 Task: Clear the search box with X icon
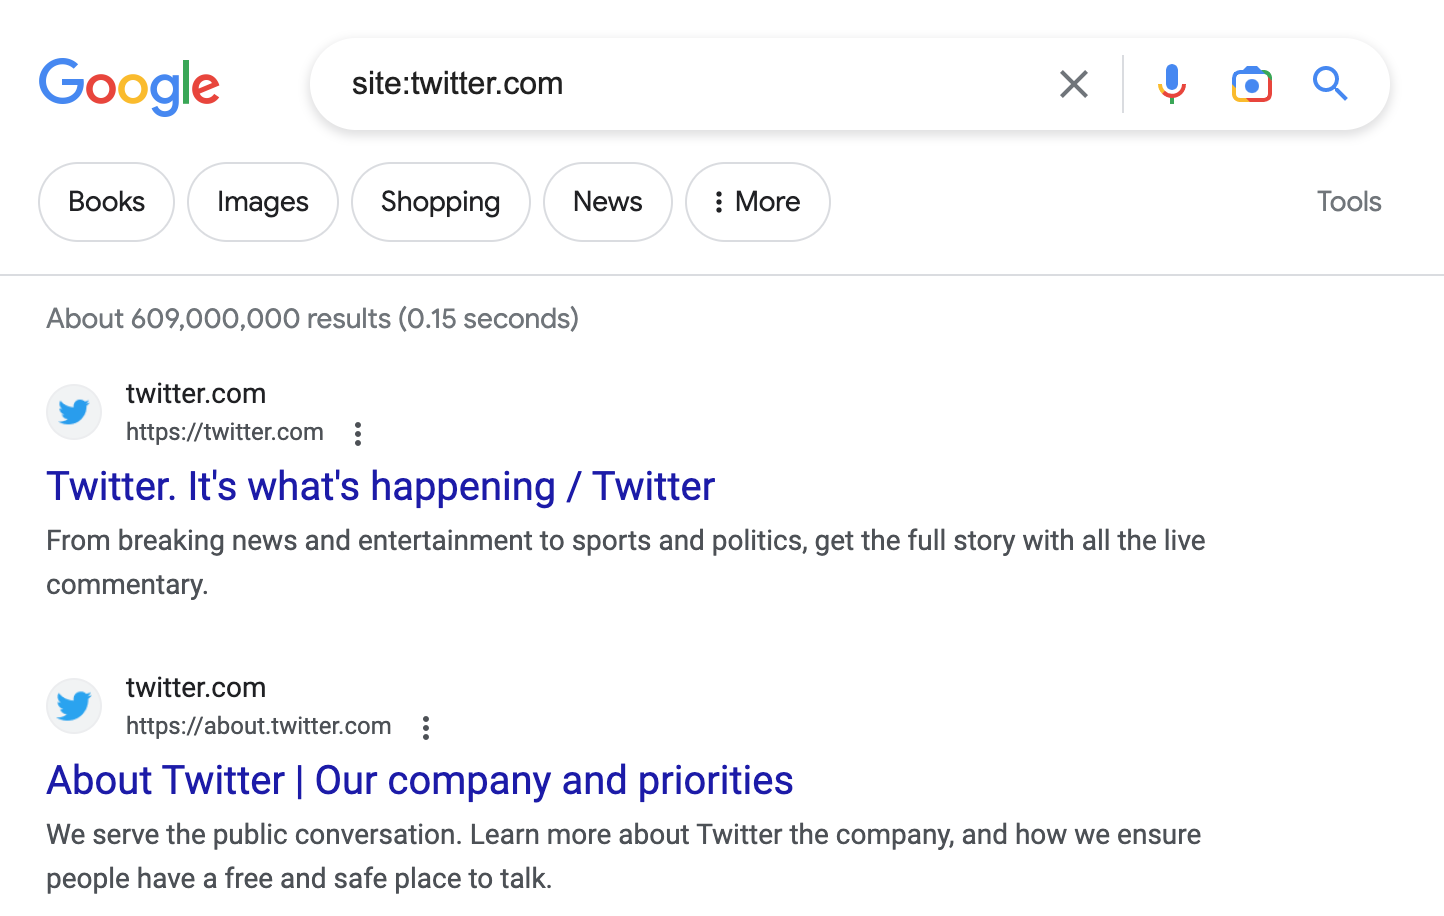click(x=1073, y=84)
